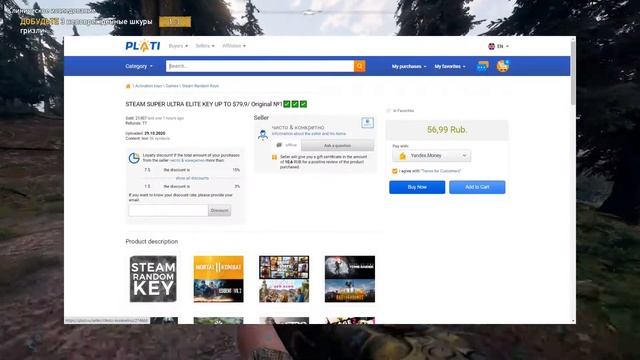The width and height of the screenshot is (640, 360).
Task: Click the loyalty discount pie icon
Action: click(x=134, y=158)
